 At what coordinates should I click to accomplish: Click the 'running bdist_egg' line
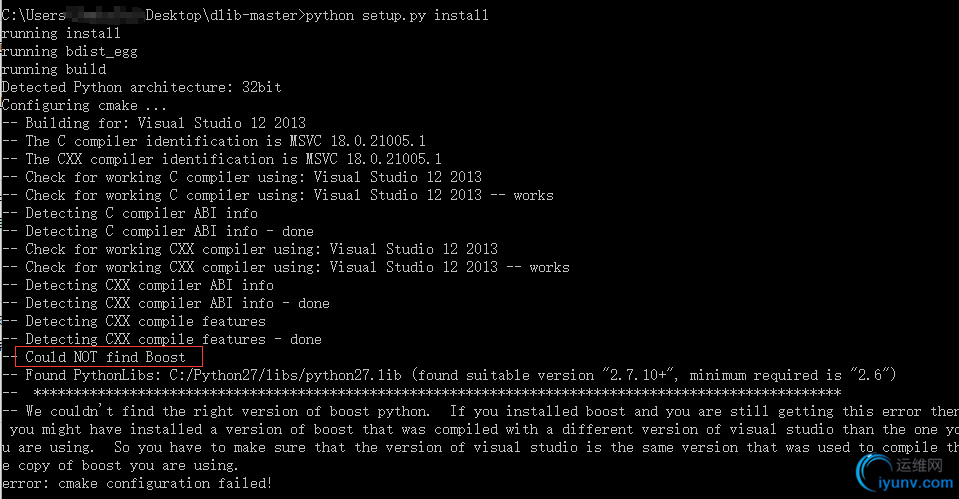(x=69, y=51)
